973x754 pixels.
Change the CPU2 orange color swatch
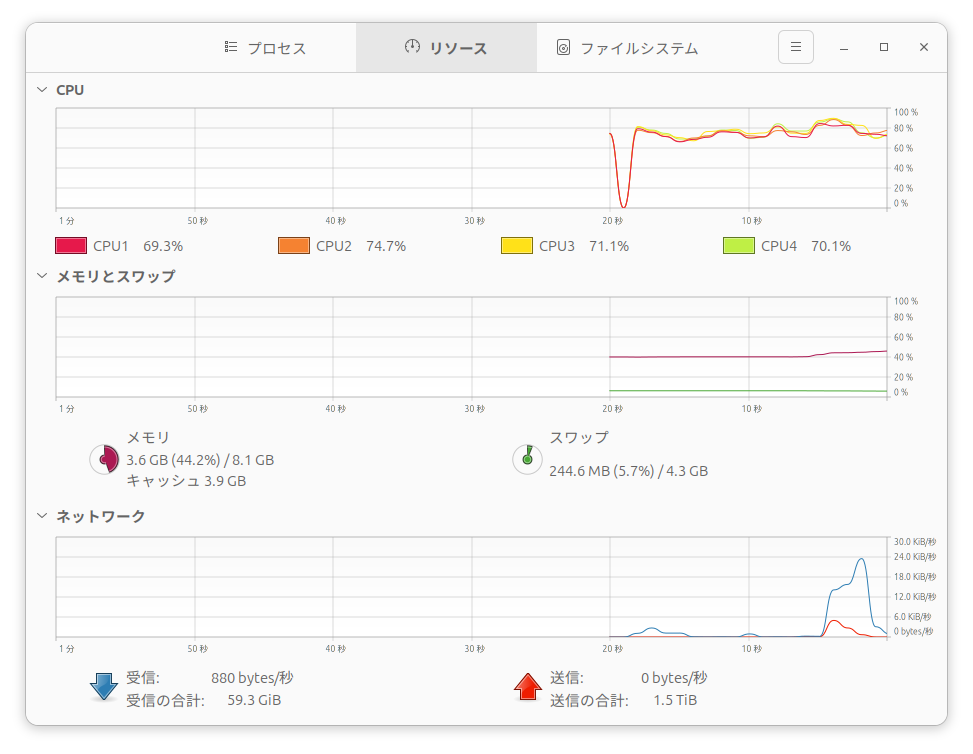(x=293, y=246)
